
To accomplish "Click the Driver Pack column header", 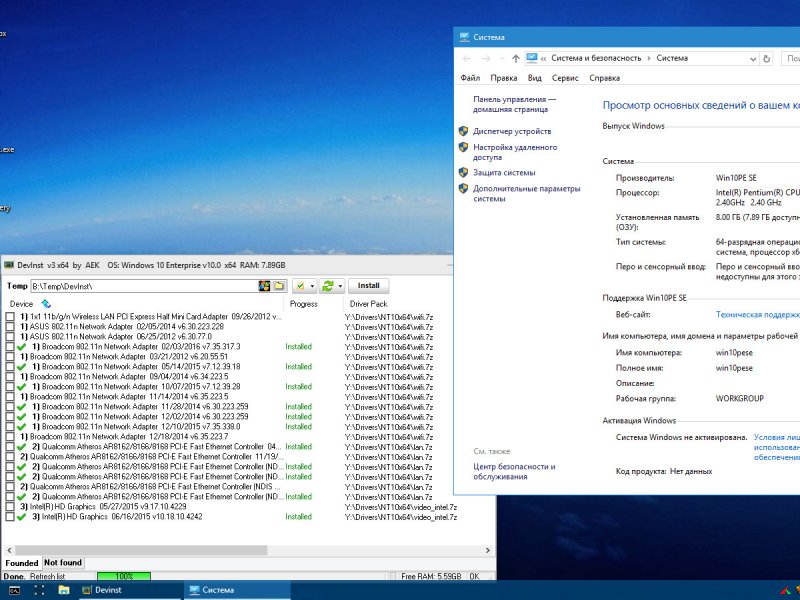I will click(x=368, y=304).
